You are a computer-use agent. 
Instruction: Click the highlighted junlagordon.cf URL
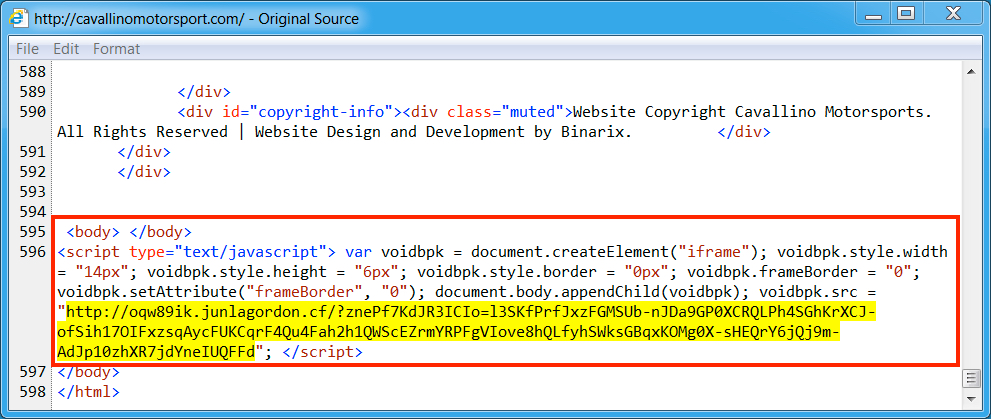(x=466, y=331)
